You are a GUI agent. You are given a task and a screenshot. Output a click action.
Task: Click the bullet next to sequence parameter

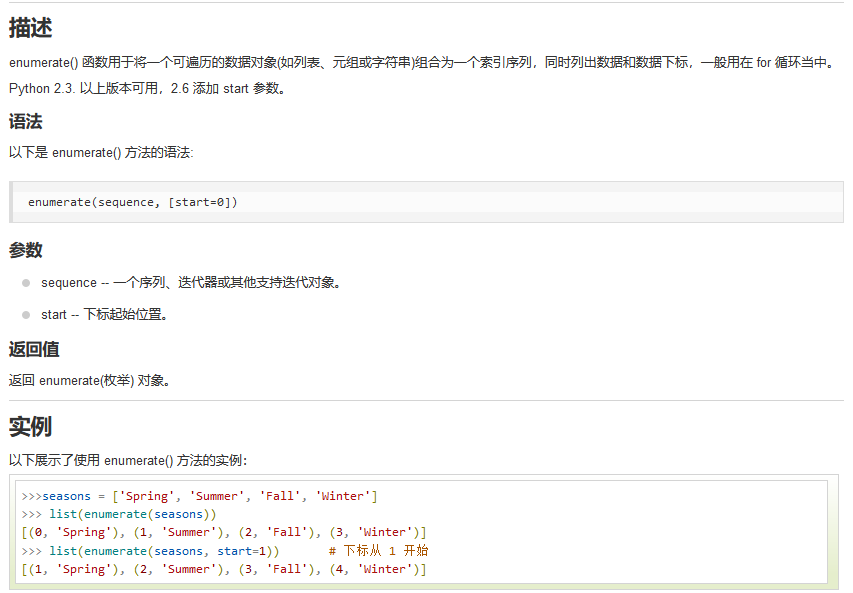click(24, 281)
